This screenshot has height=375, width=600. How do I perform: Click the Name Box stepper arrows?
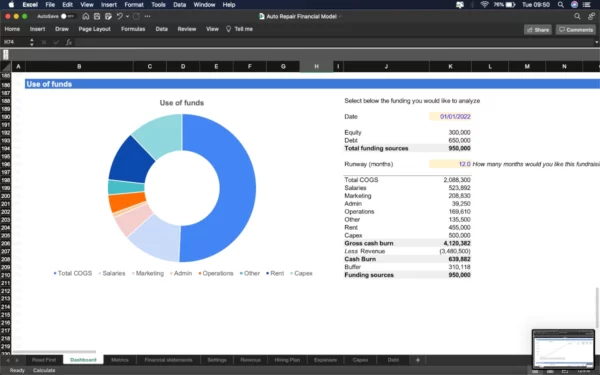pos(32,42)
